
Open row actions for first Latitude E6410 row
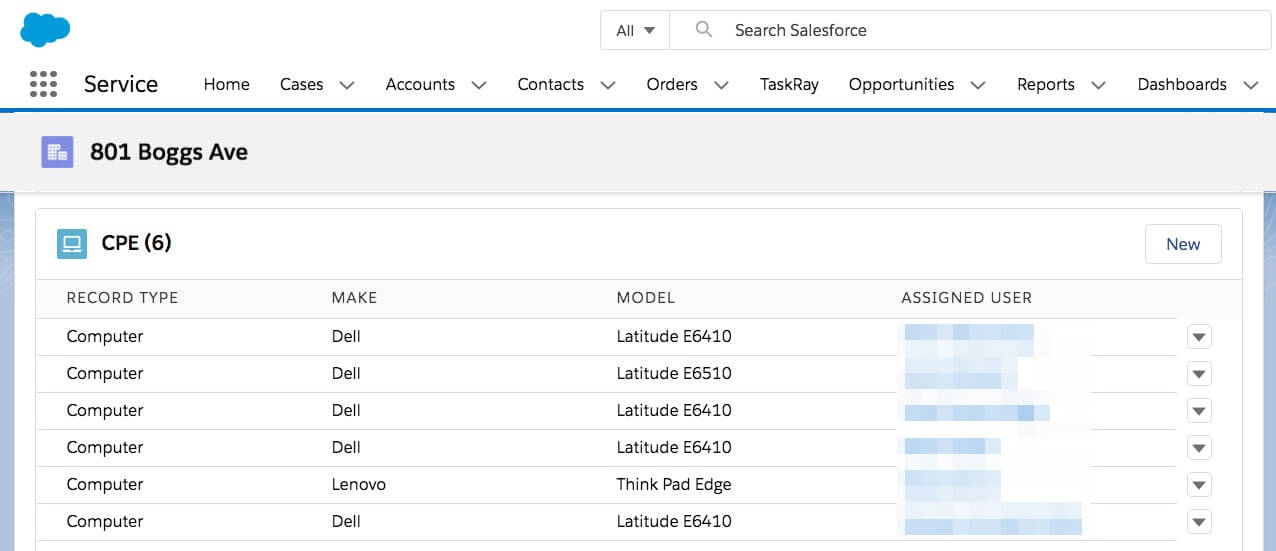[x=1199, y=337]
